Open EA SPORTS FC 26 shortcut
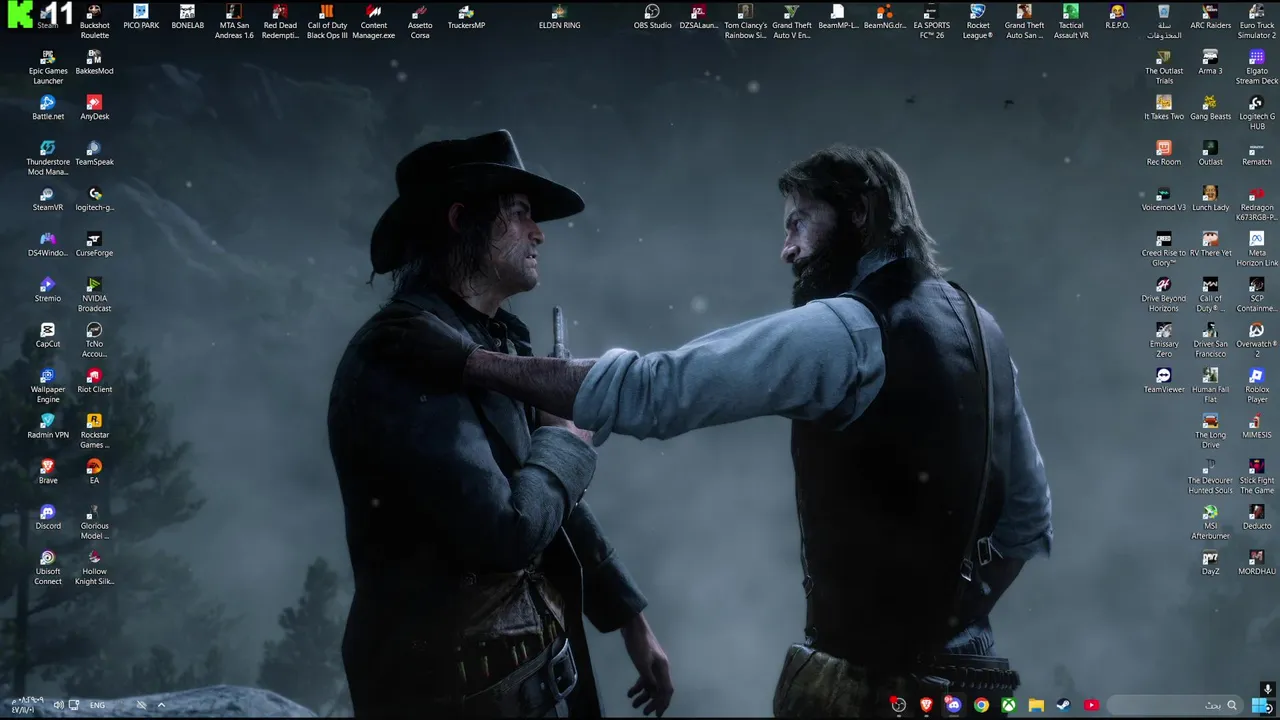The width and height of the screenshot is (1280, 720). (x=931, y=20)
